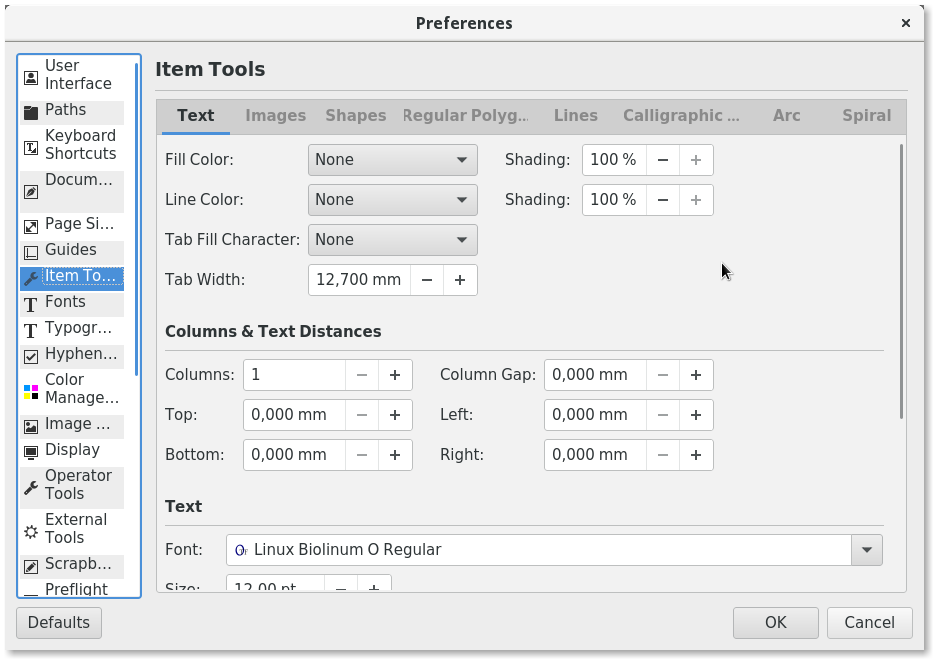Open the Guides section icon
This screenshot has height=659, width=933.
tap(31, 251)
